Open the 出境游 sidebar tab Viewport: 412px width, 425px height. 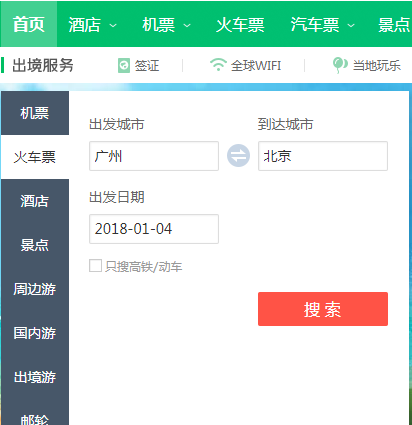(35, 377)
